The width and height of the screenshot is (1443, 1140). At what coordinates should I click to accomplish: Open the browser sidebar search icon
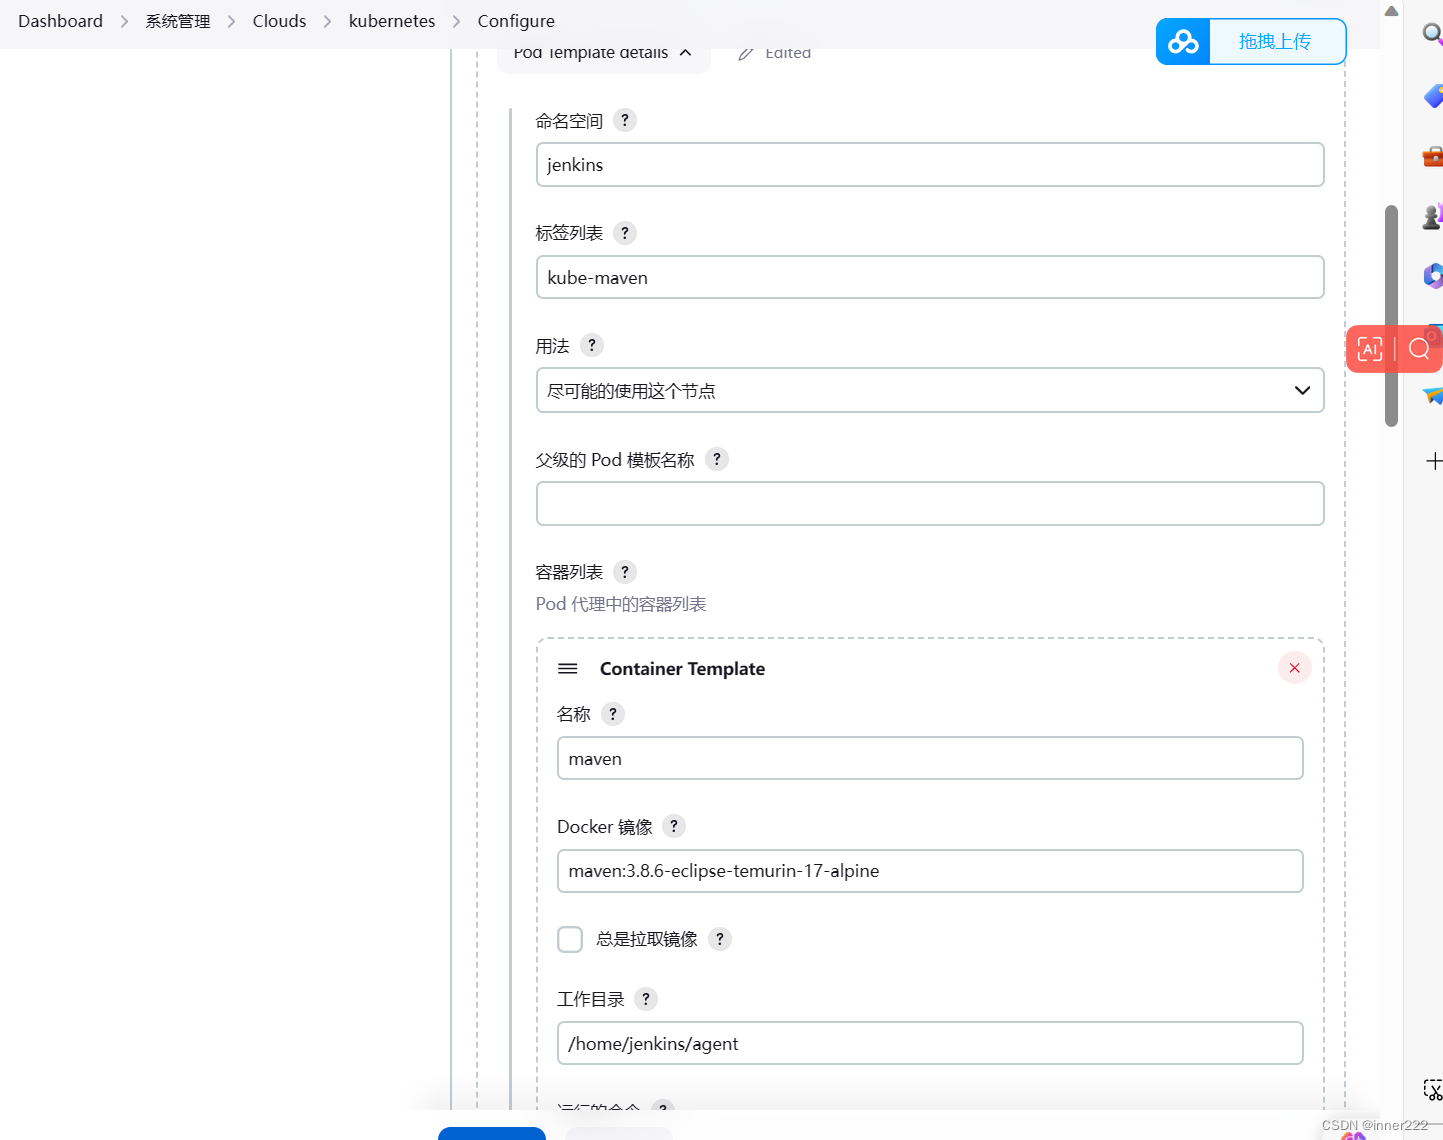tap(1432, 34)
